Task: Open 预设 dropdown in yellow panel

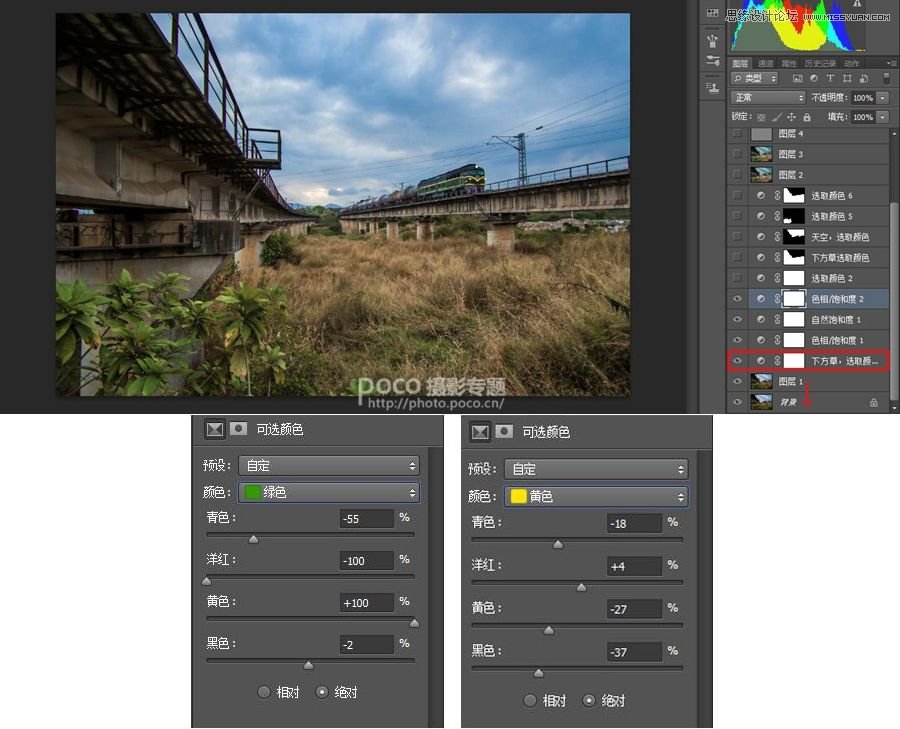Action: coord(596,470)
